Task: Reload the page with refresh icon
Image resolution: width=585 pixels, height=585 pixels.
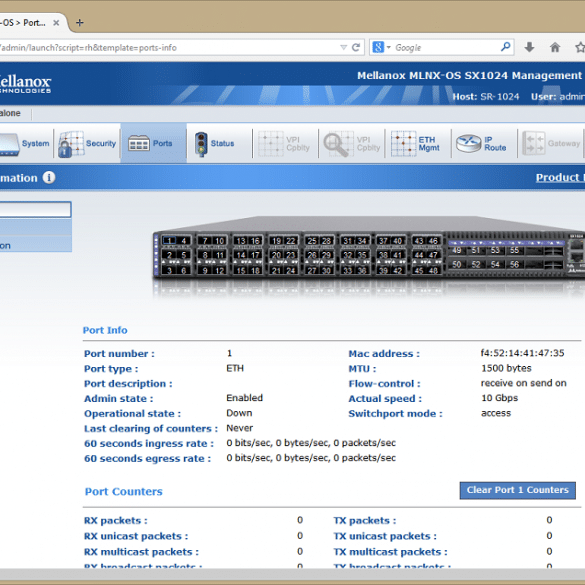Action: (356, 47)
